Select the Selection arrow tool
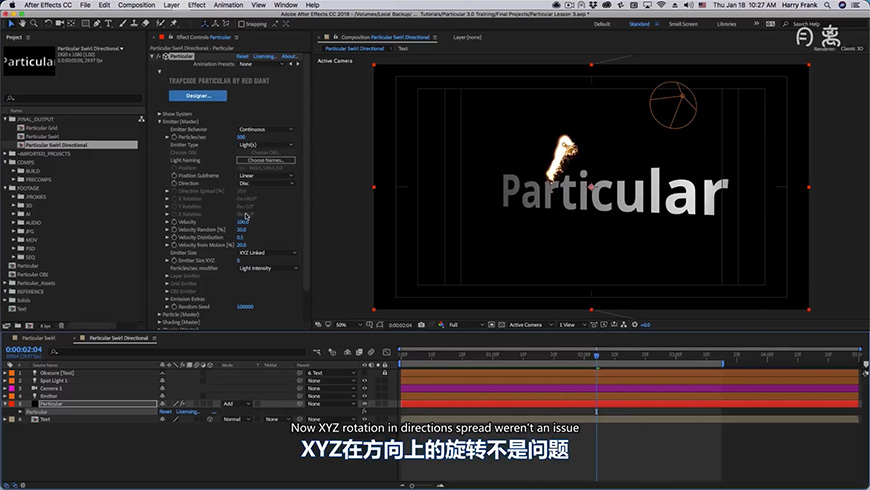This screenshot has width=870, height=490. pos(11,24)
